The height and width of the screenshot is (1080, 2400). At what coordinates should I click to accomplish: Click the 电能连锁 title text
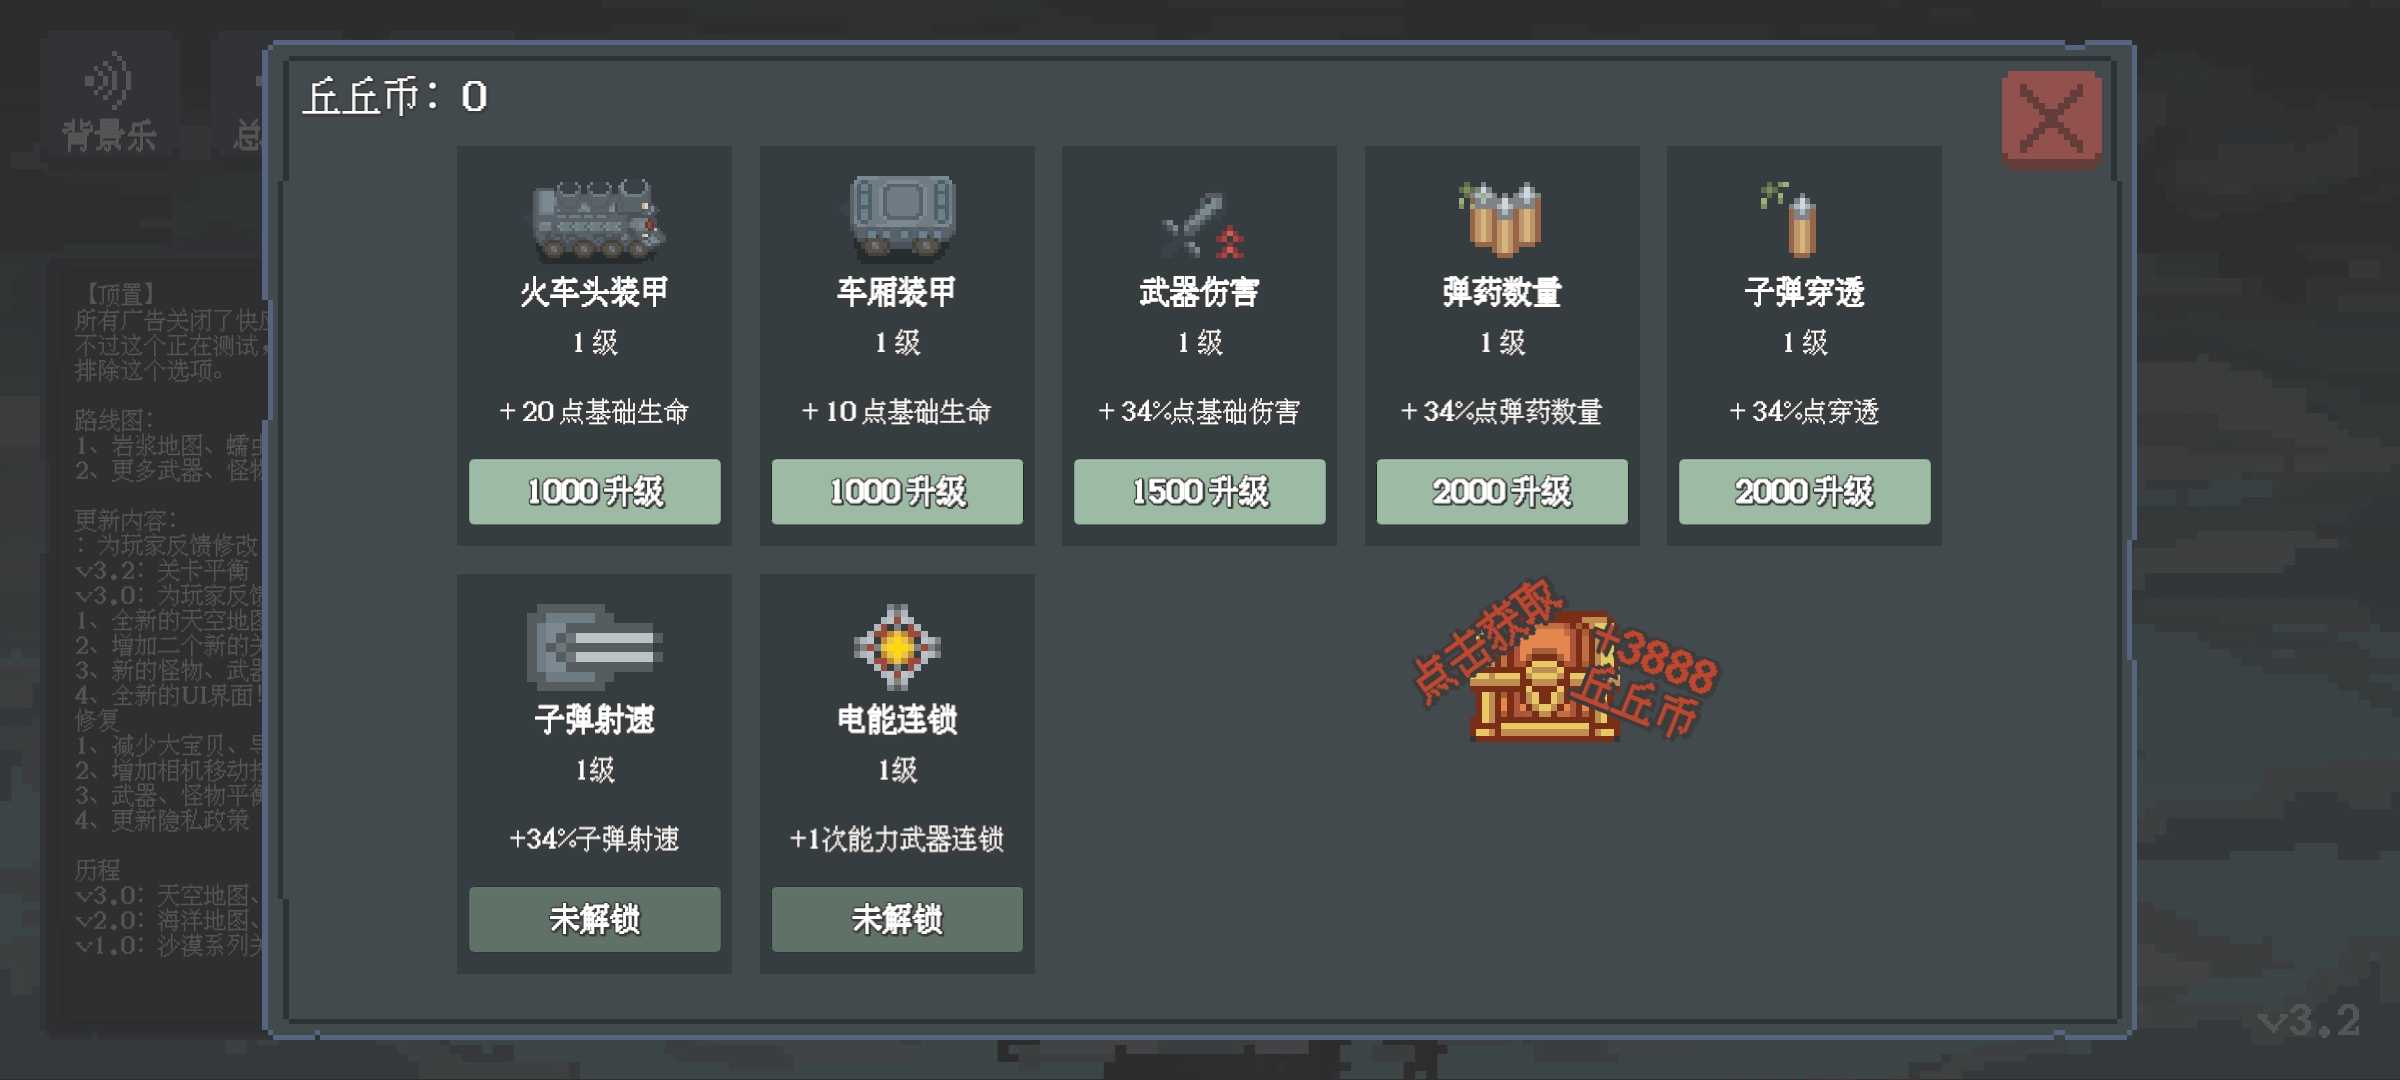click(897, 720)
